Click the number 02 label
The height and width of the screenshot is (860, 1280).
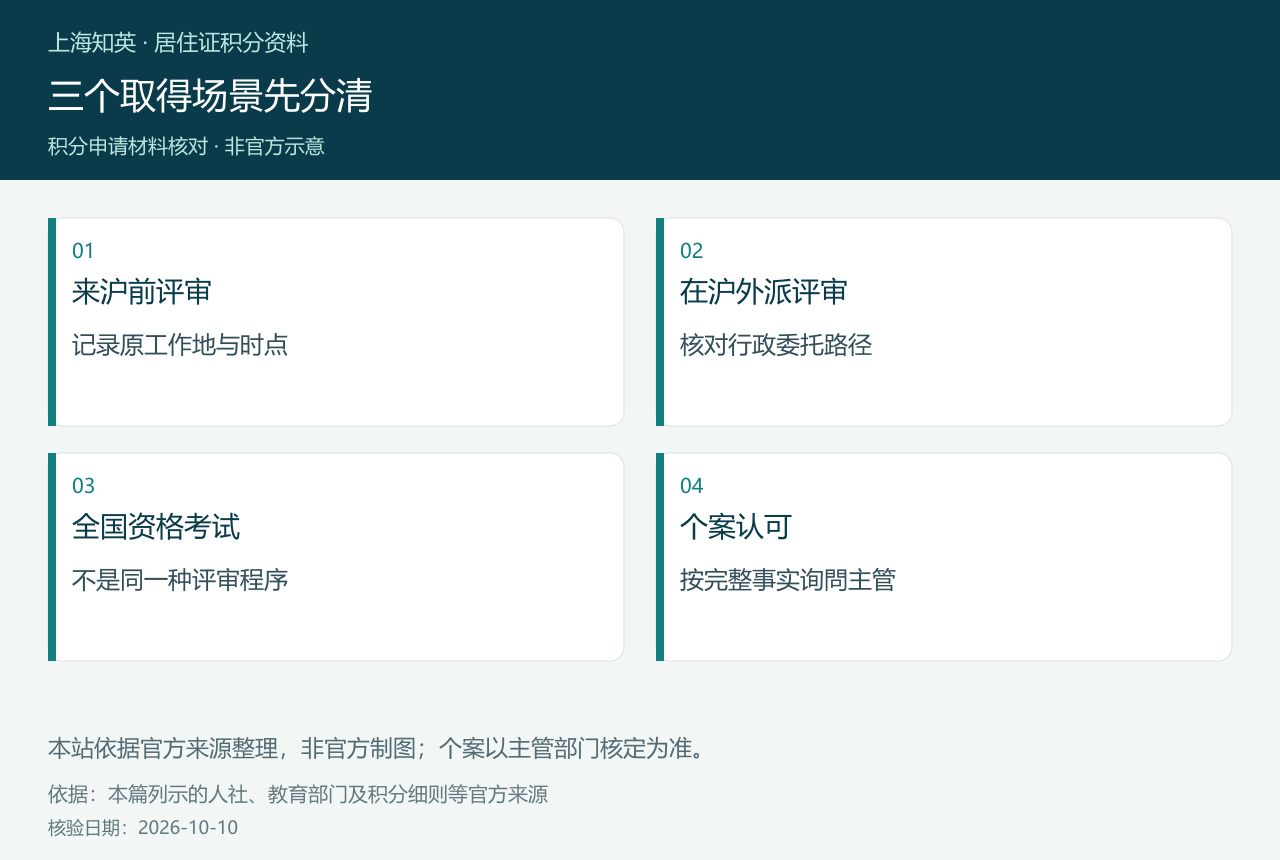pyautogui.click(x=692, y=251)
